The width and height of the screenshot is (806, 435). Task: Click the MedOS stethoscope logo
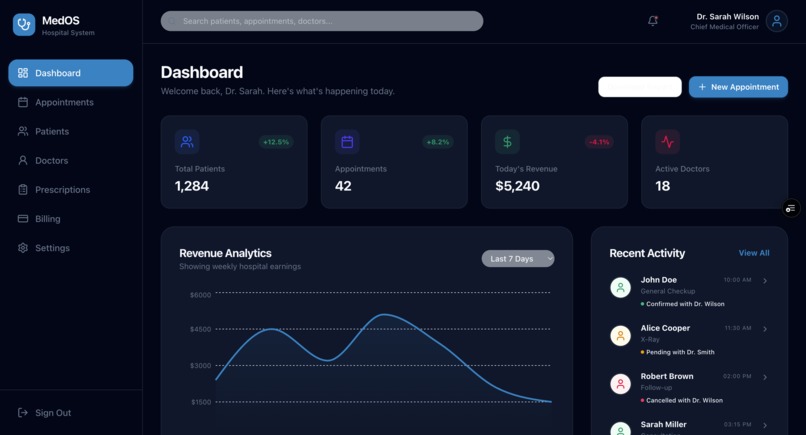(x=24, y=24)
